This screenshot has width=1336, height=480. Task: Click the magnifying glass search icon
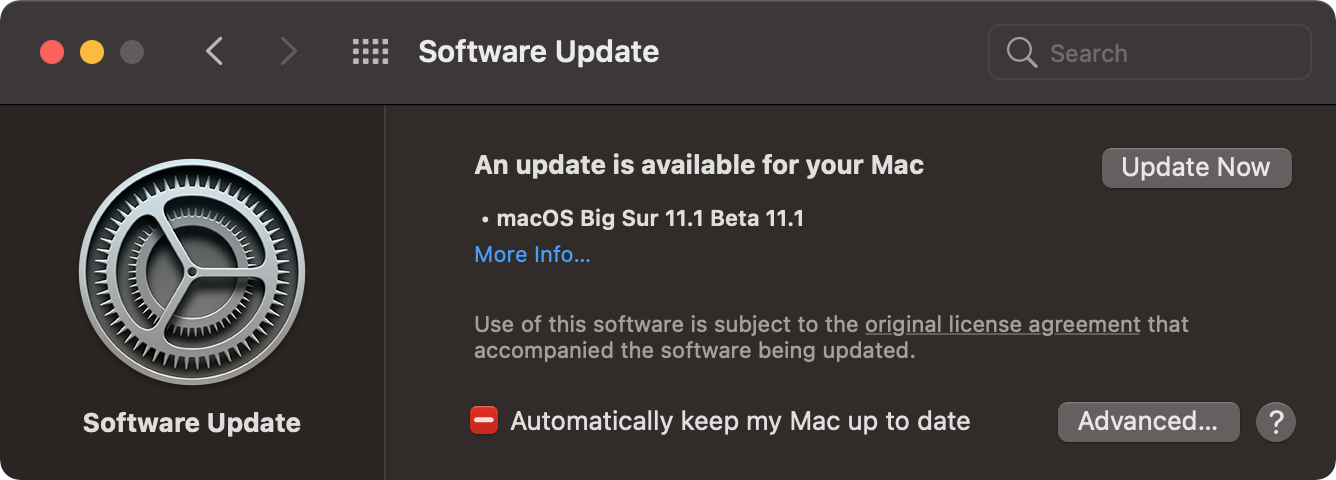click(1022, 52)
